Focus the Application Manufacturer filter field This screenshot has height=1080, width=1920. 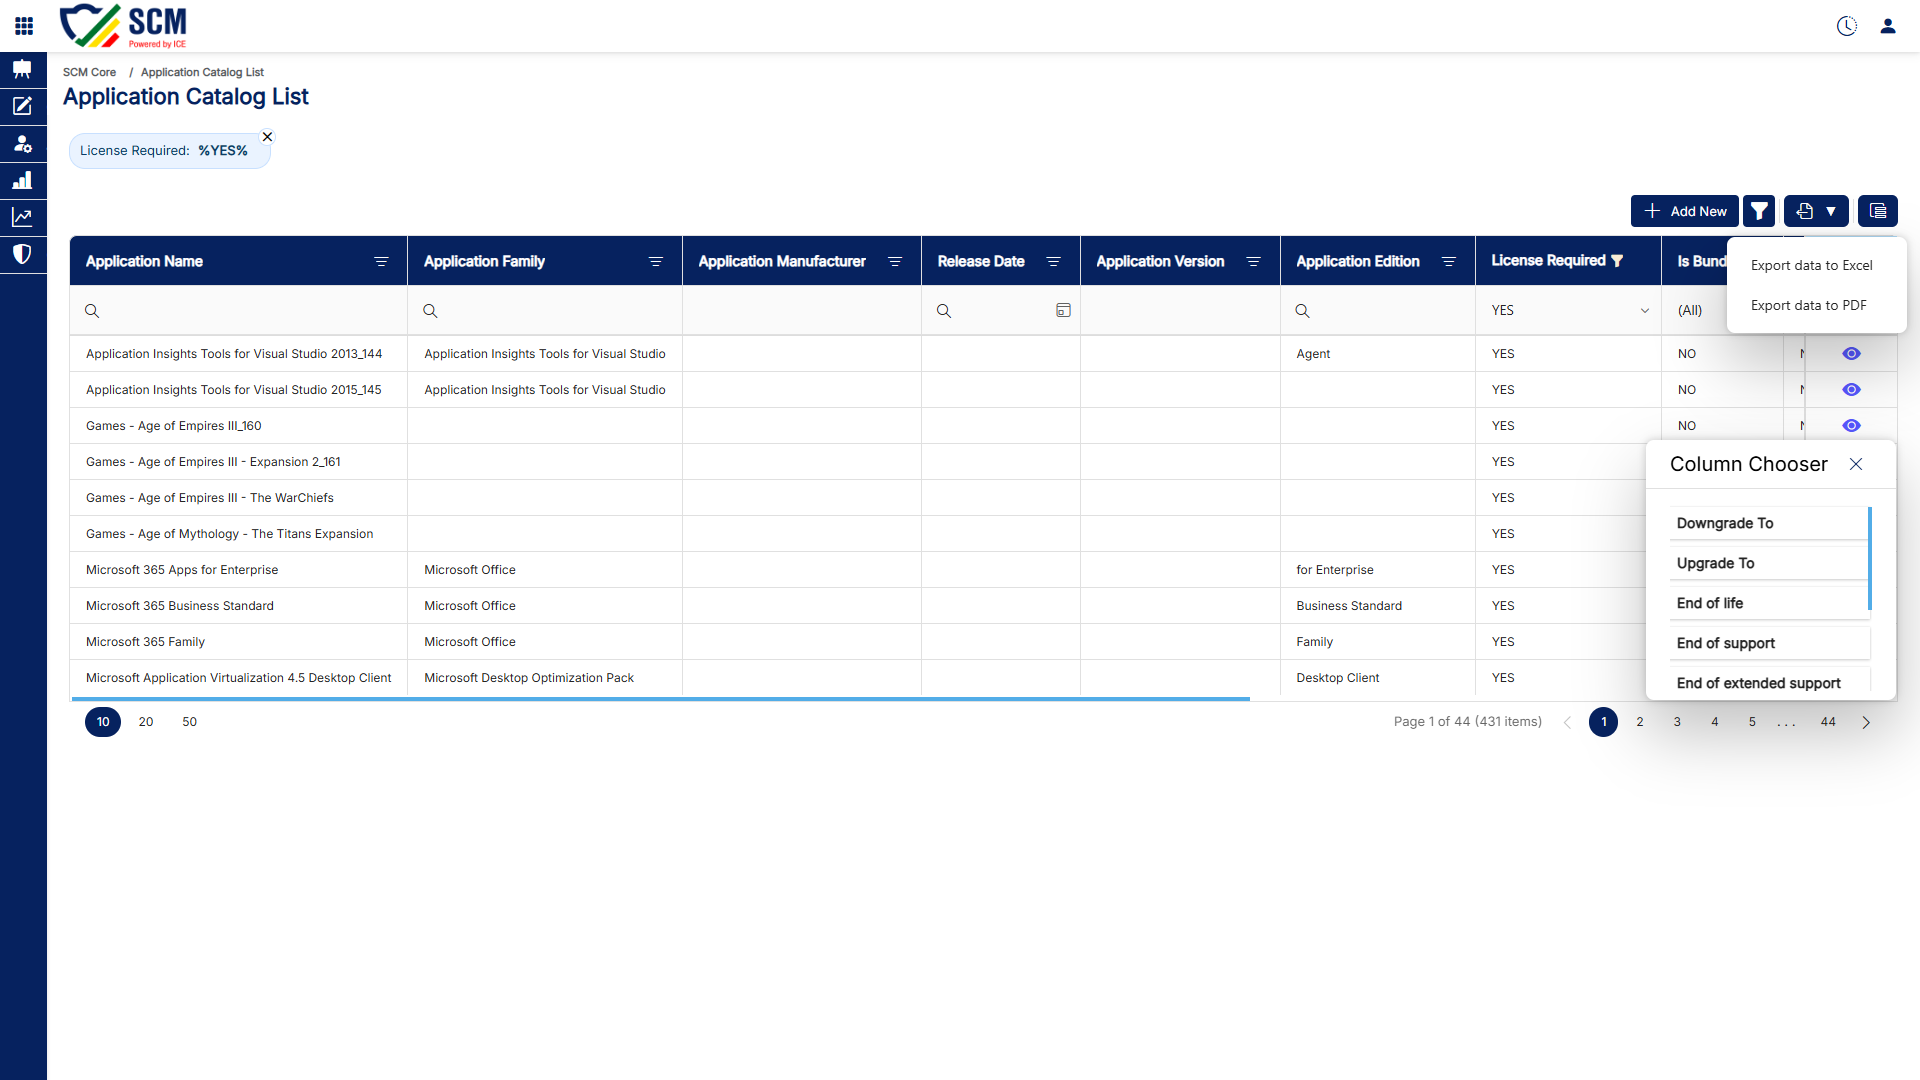pos(802,311)
